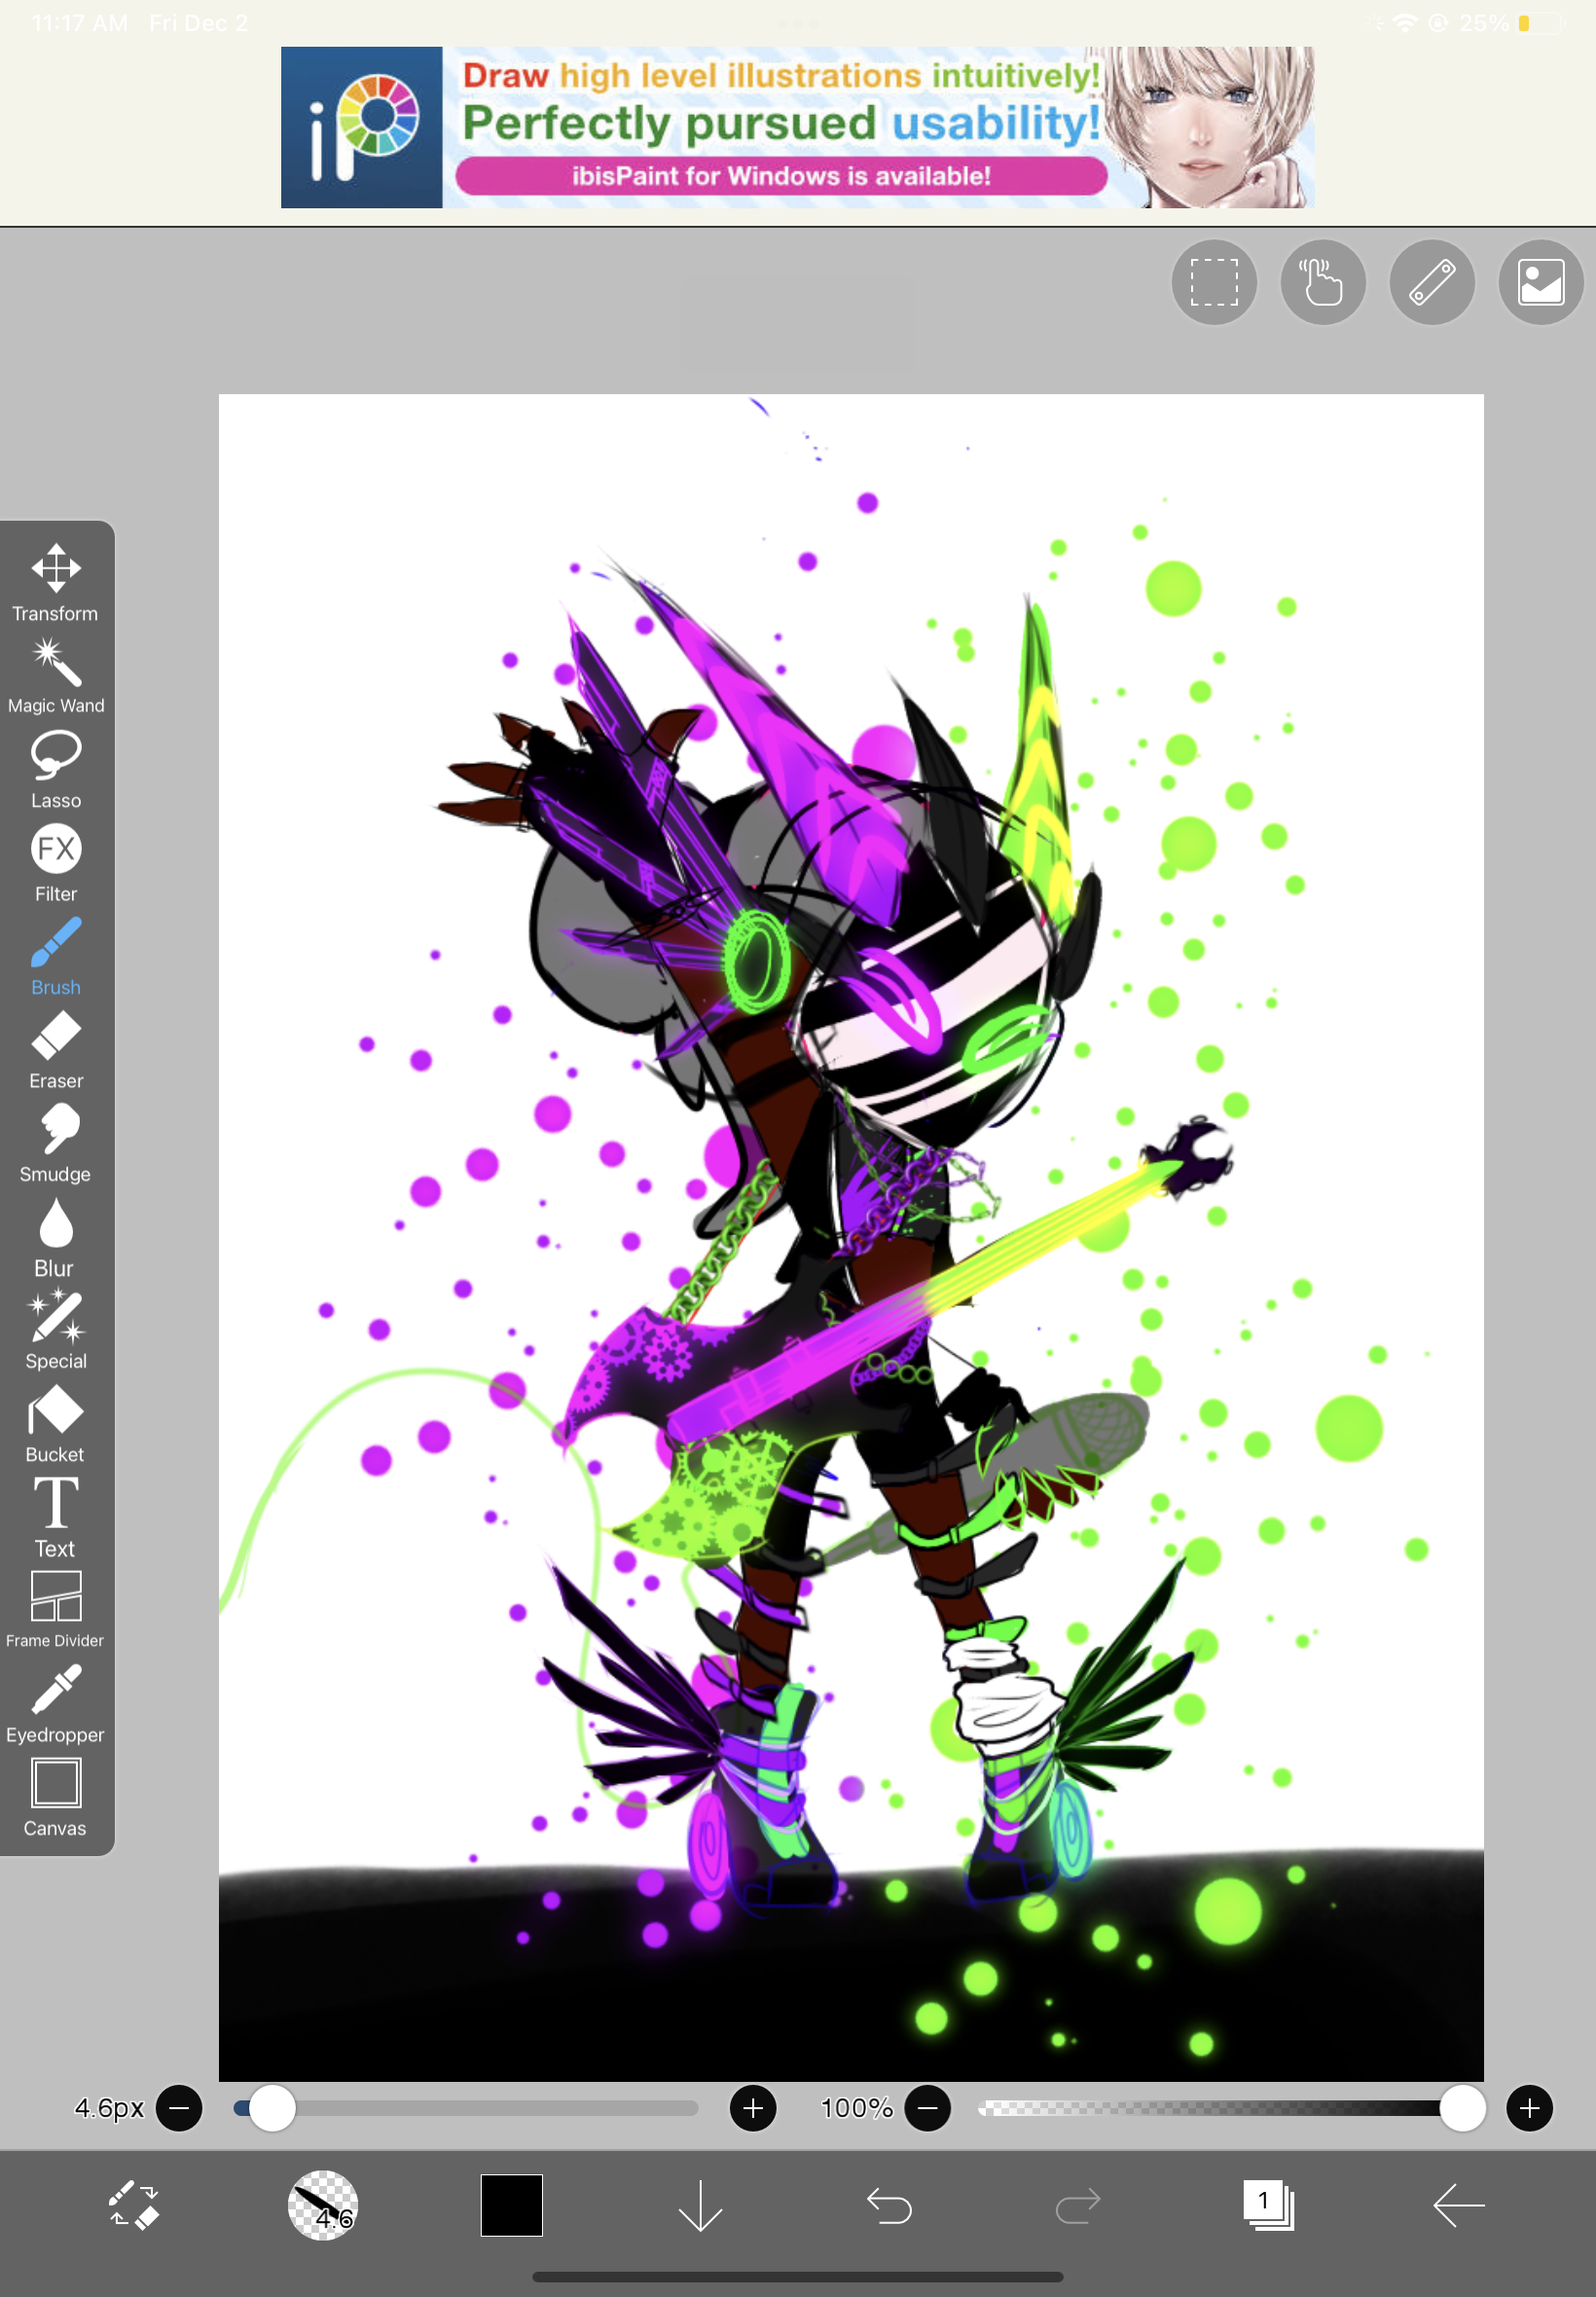Toggle the stabilizer hand icon

1322,282
